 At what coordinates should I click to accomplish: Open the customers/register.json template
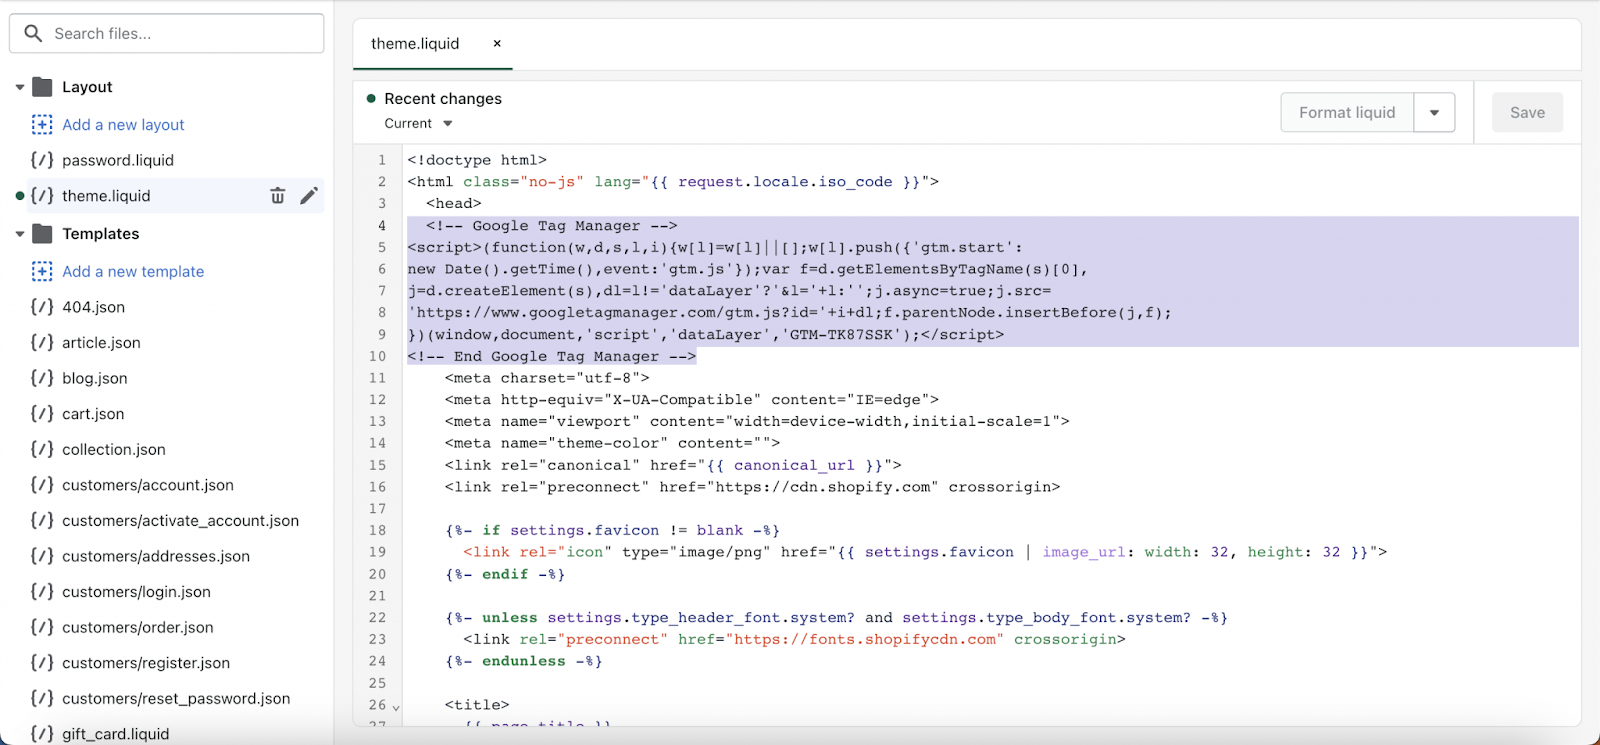(x=146, y=663)
